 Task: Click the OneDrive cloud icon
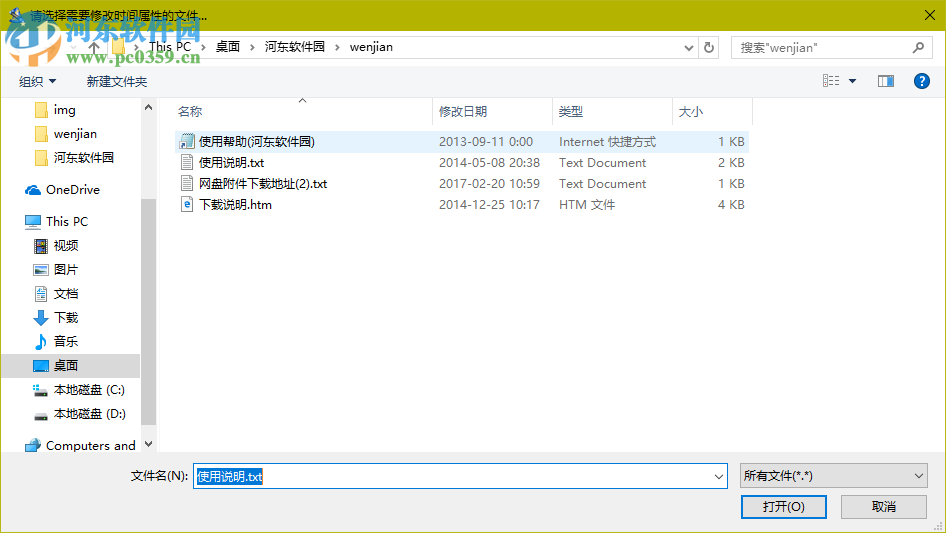click(33, 190)
